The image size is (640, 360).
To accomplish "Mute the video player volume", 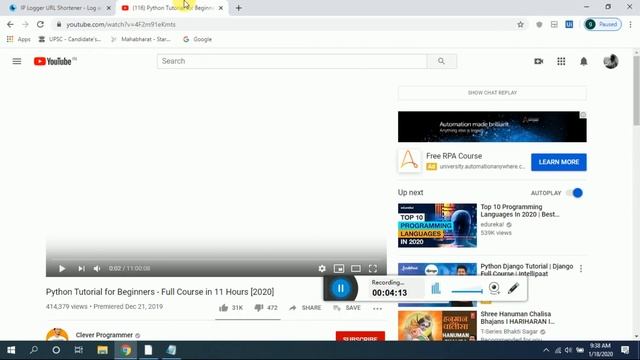I will [97, 269].
